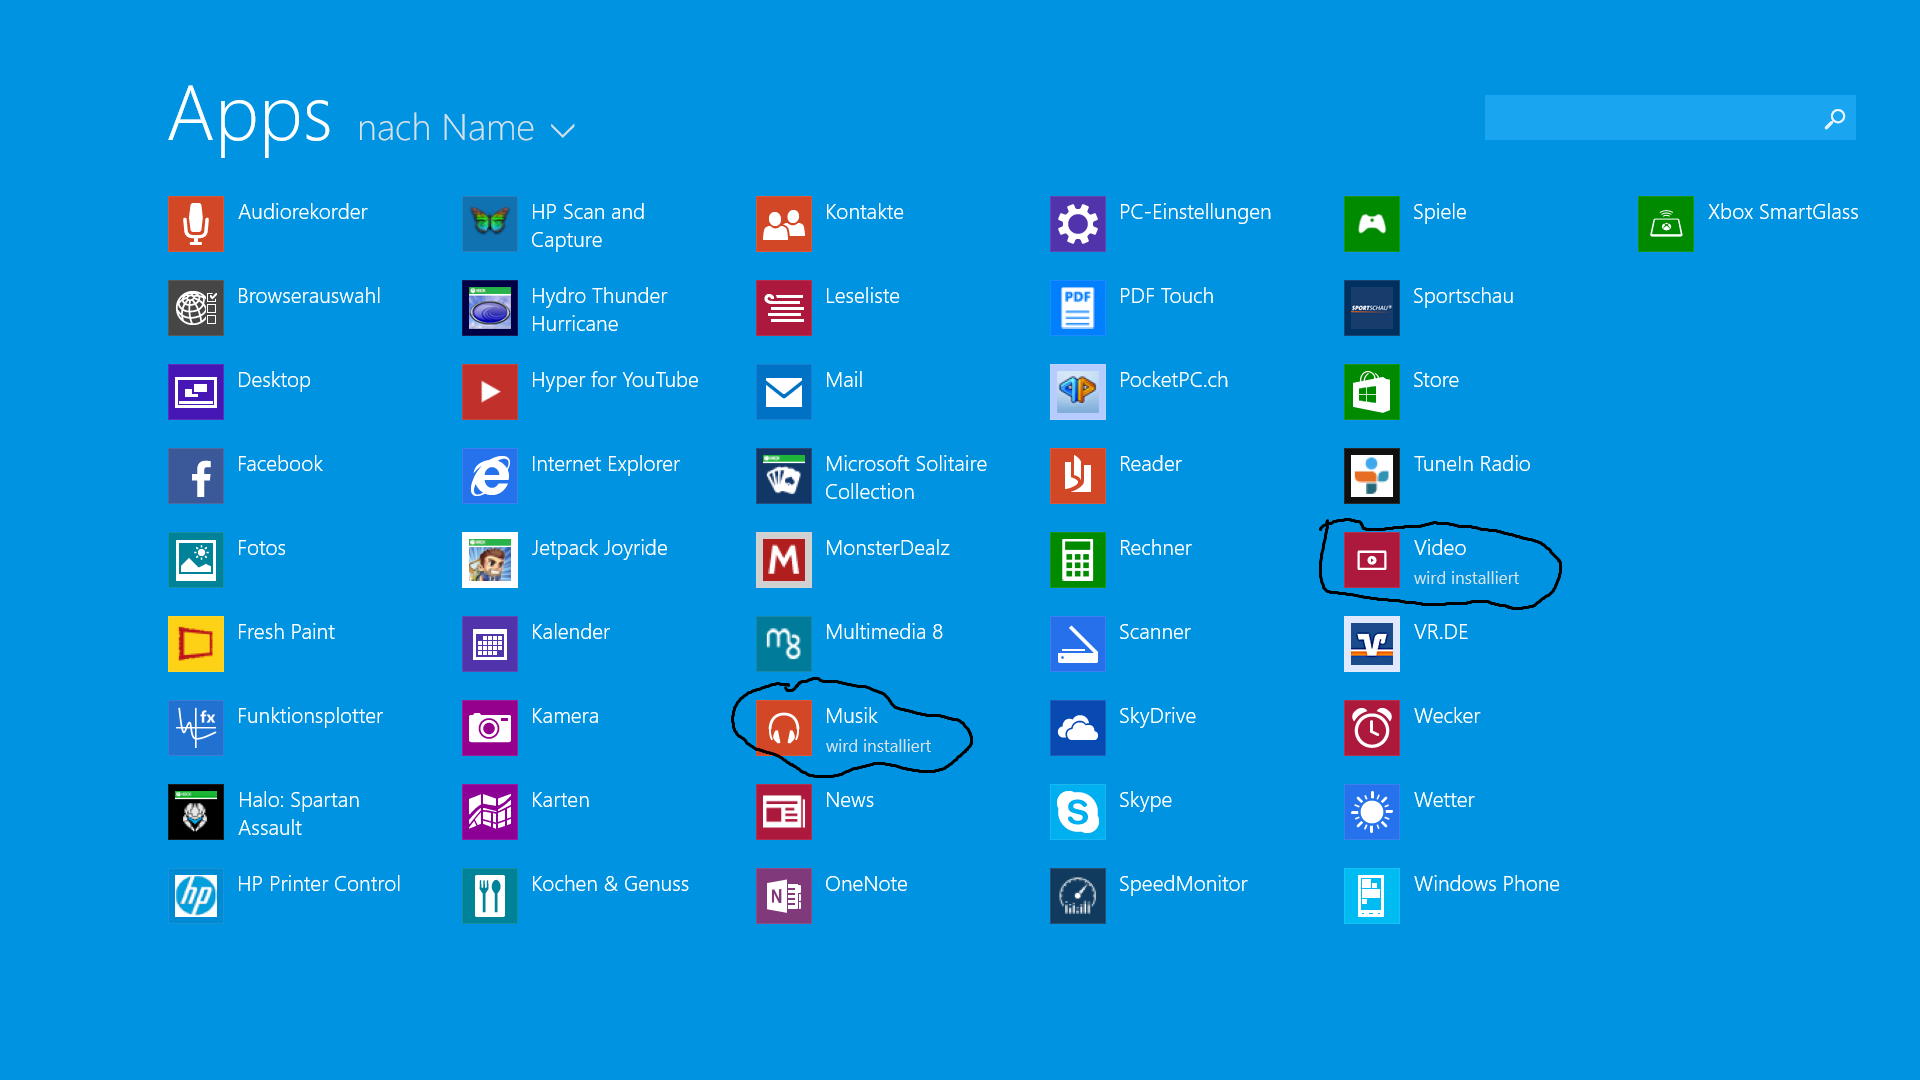Open the Wetter sun icon
The image size is (1920, 1080).
1372,812
